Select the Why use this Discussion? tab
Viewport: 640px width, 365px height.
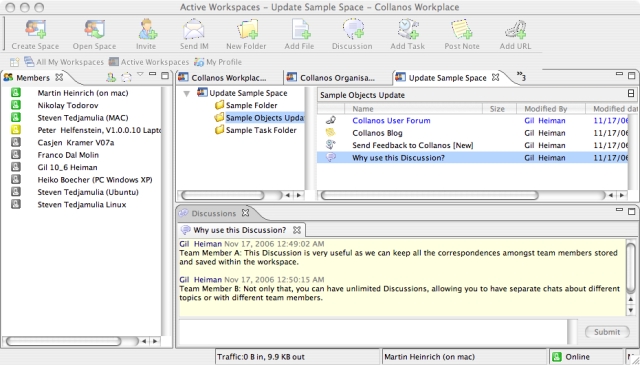tap(239, 230)
